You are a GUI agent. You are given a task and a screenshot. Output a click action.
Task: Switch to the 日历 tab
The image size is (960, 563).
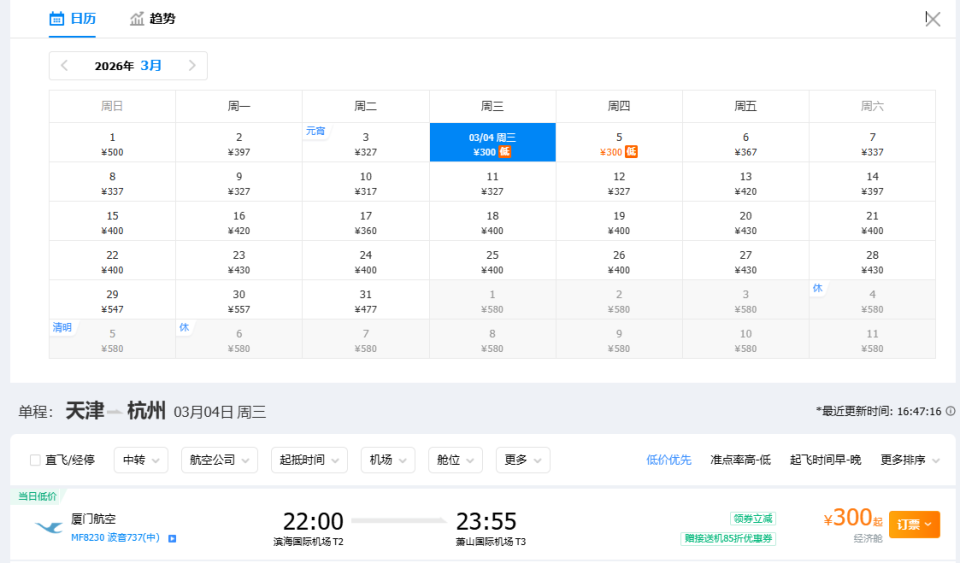(72, 19)
